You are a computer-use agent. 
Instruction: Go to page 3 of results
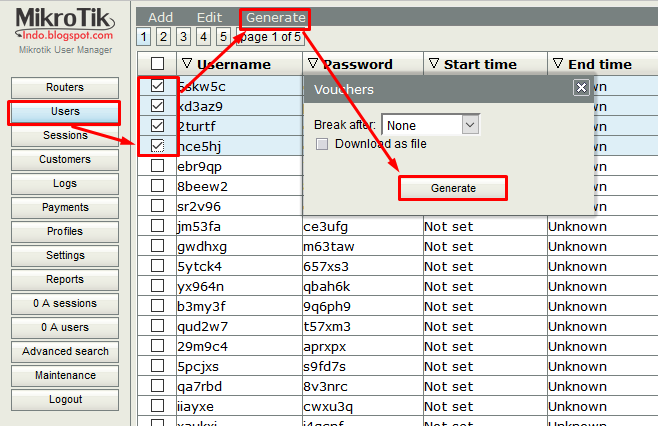click(x=183, y=37)
